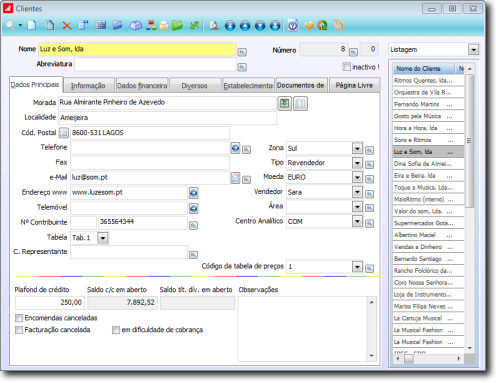Click the dial icon next to Telefone
496x383 pixels.
tap(235, 148)
